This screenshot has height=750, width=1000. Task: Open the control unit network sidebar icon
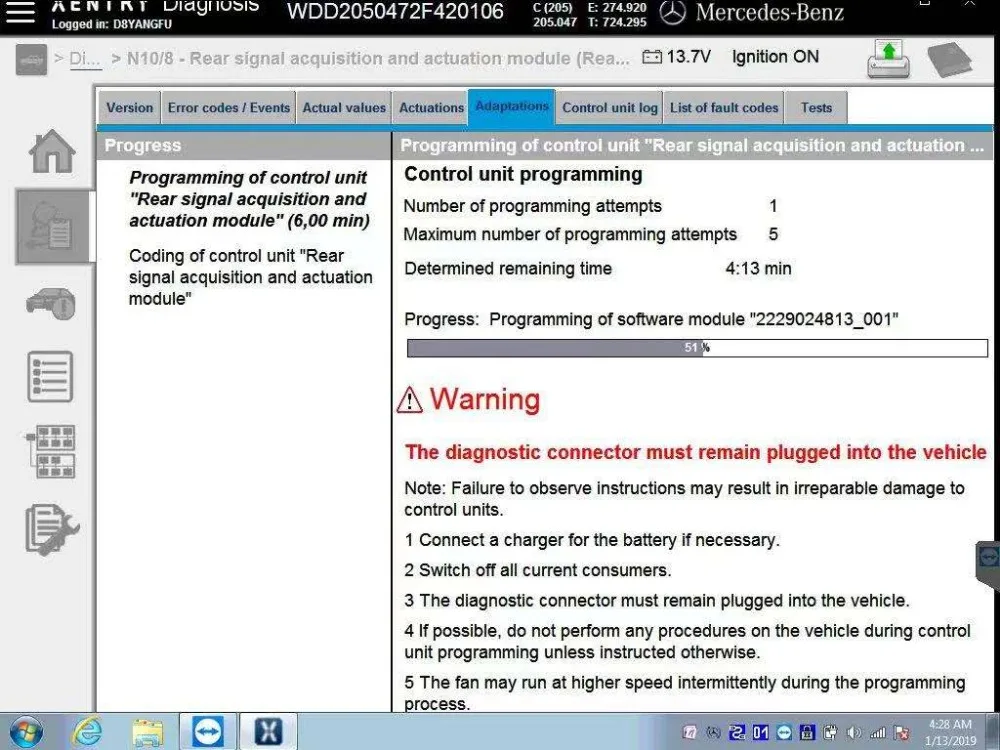[51, 452]
